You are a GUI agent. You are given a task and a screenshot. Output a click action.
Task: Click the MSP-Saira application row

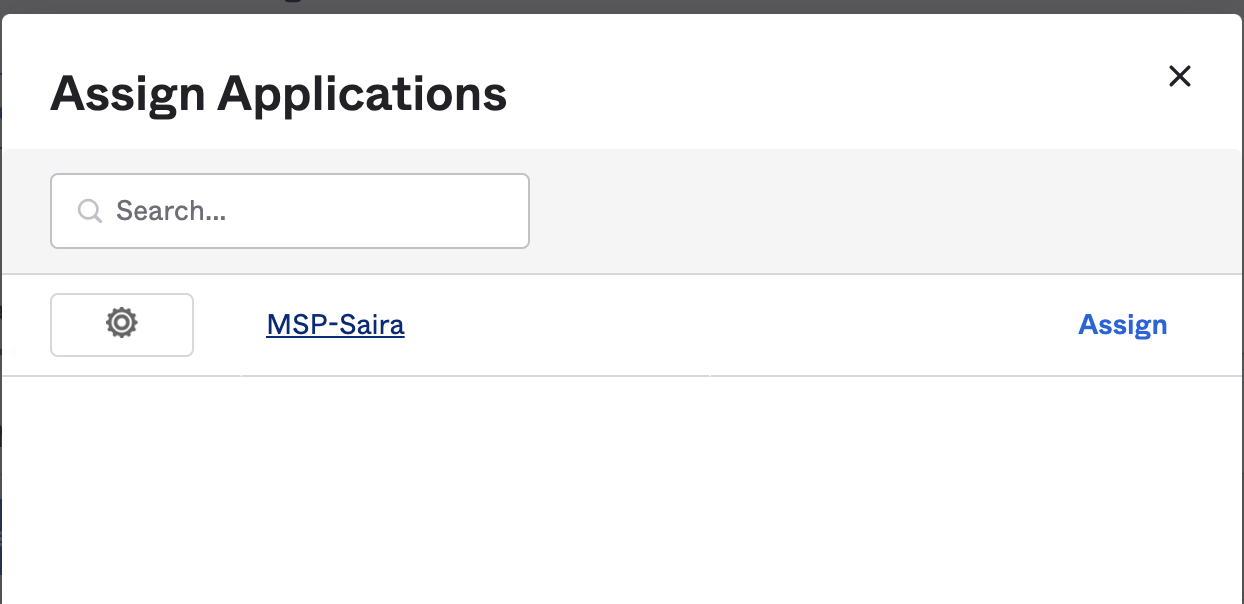click(700, 325)
